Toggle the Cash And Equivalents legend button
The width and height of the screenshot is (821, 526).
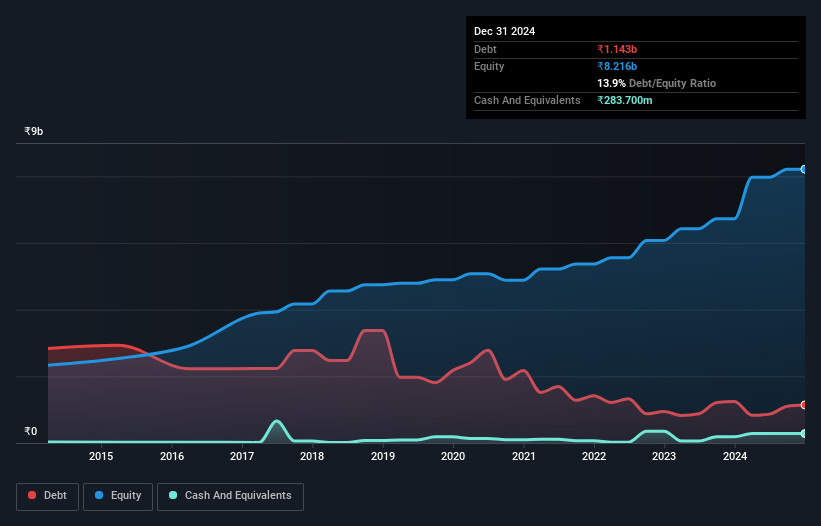230,496
